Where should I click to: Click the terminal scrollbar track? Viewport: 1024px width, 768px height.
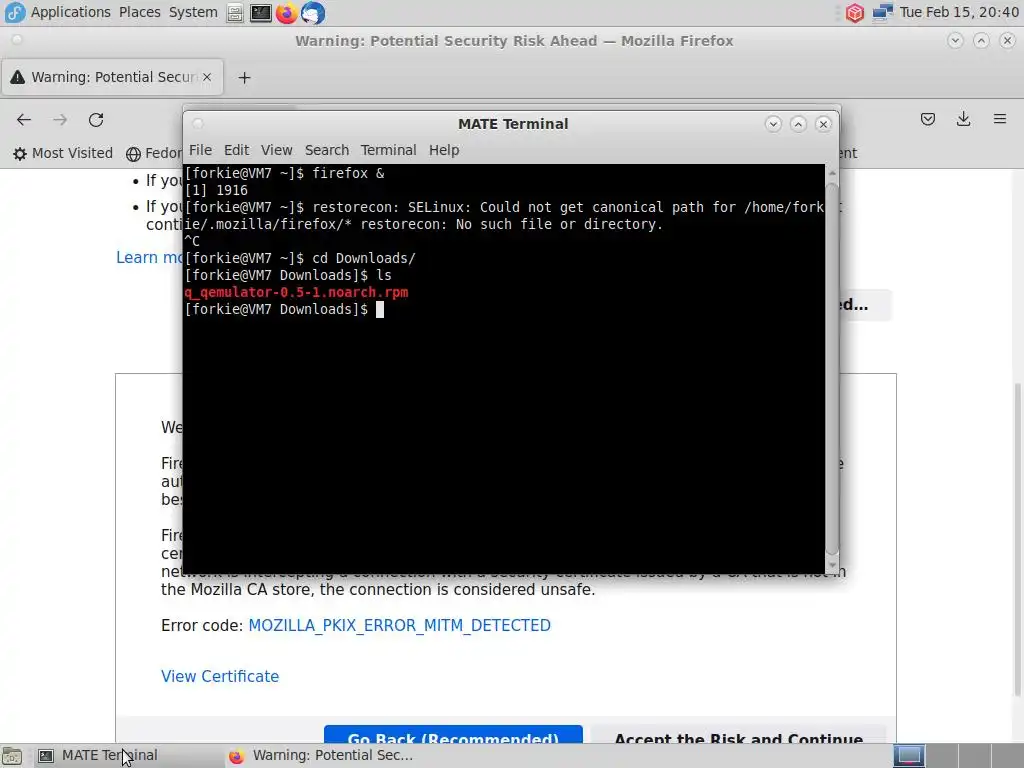(832, 369)
